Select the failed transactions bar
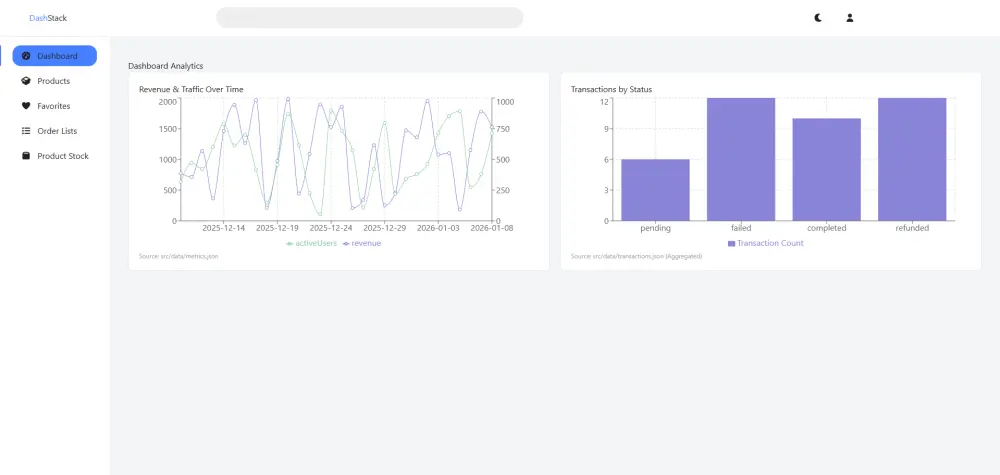The height and width of the screenshot is (475, 1000). click(741, 160)
